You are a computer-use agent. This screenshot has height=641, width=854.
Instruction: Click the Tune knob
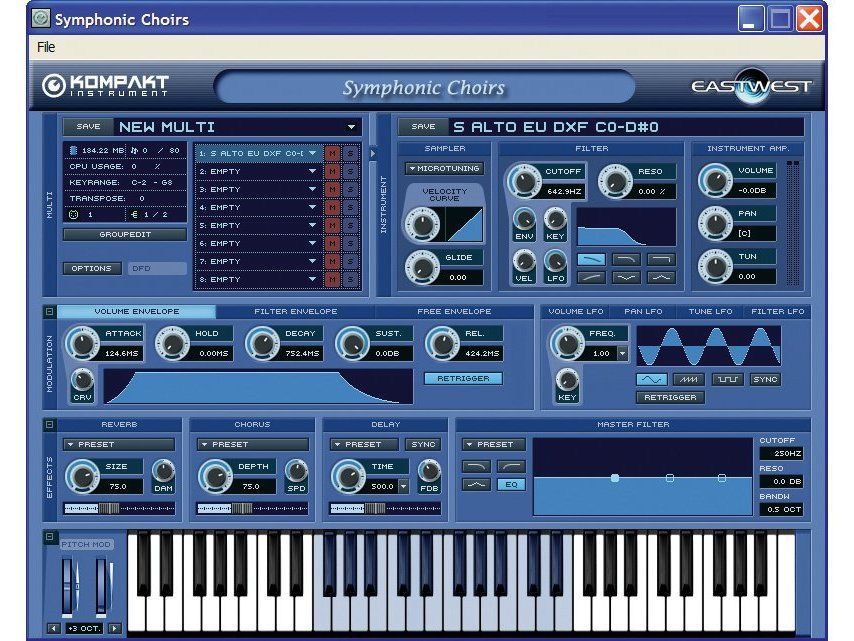click(x=715, y=266)
